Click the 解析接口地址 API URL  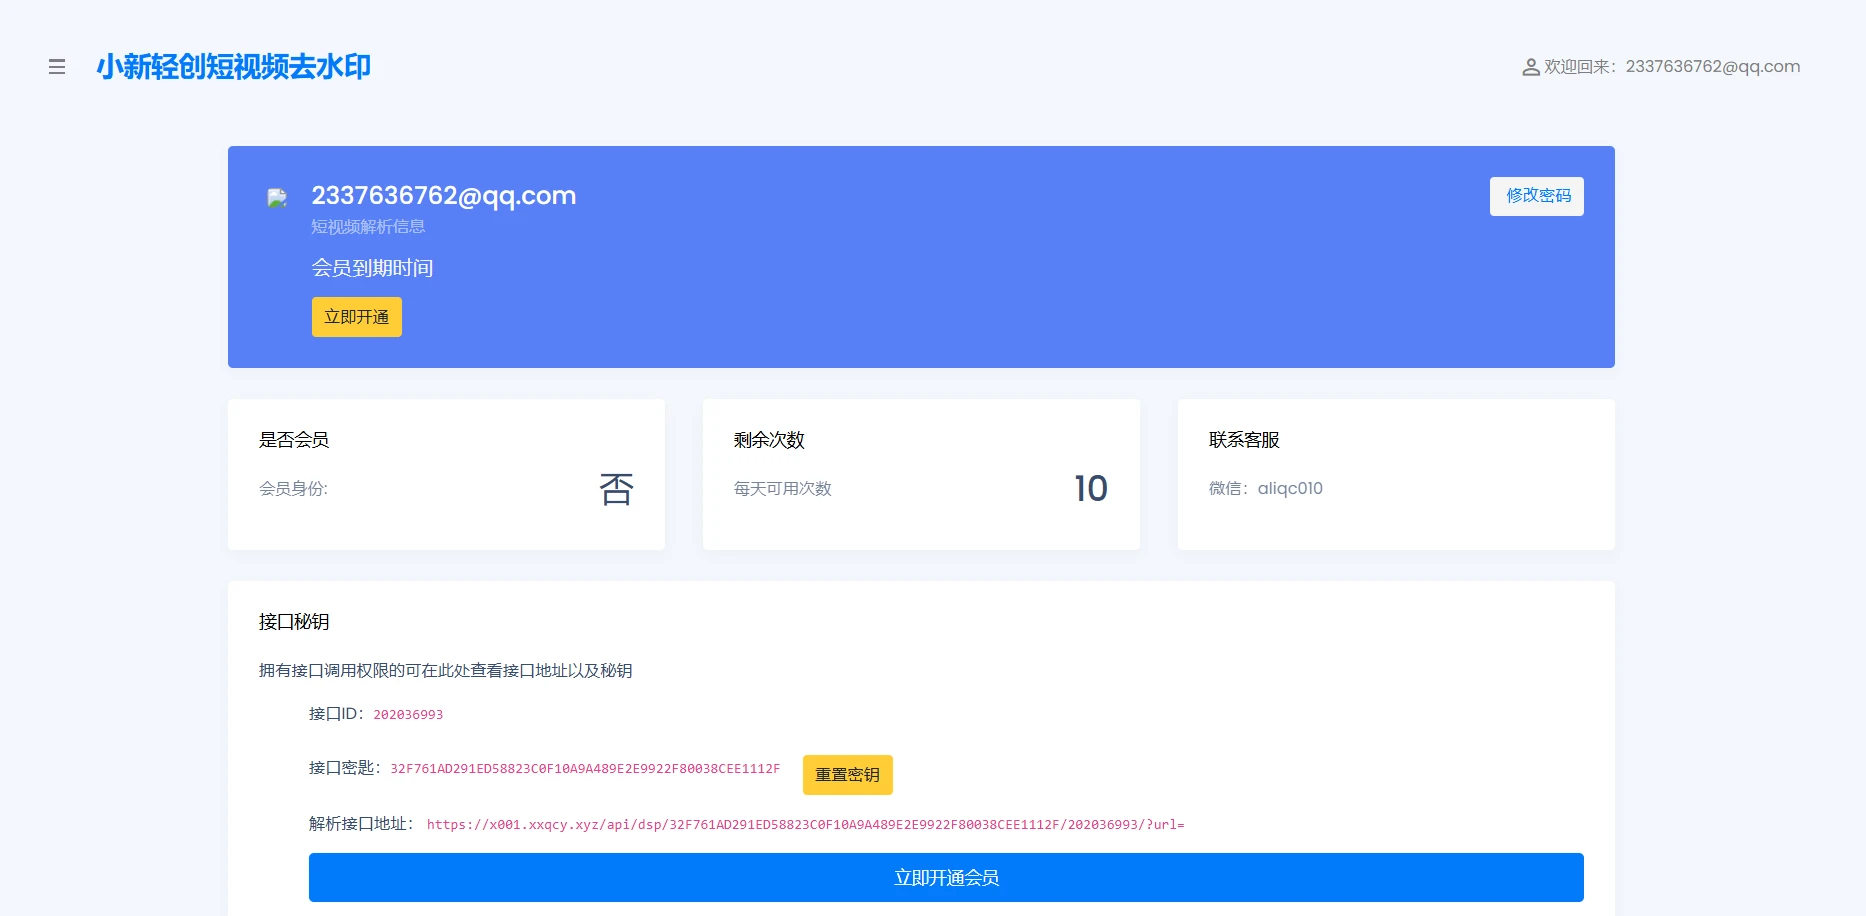point(805,825)
